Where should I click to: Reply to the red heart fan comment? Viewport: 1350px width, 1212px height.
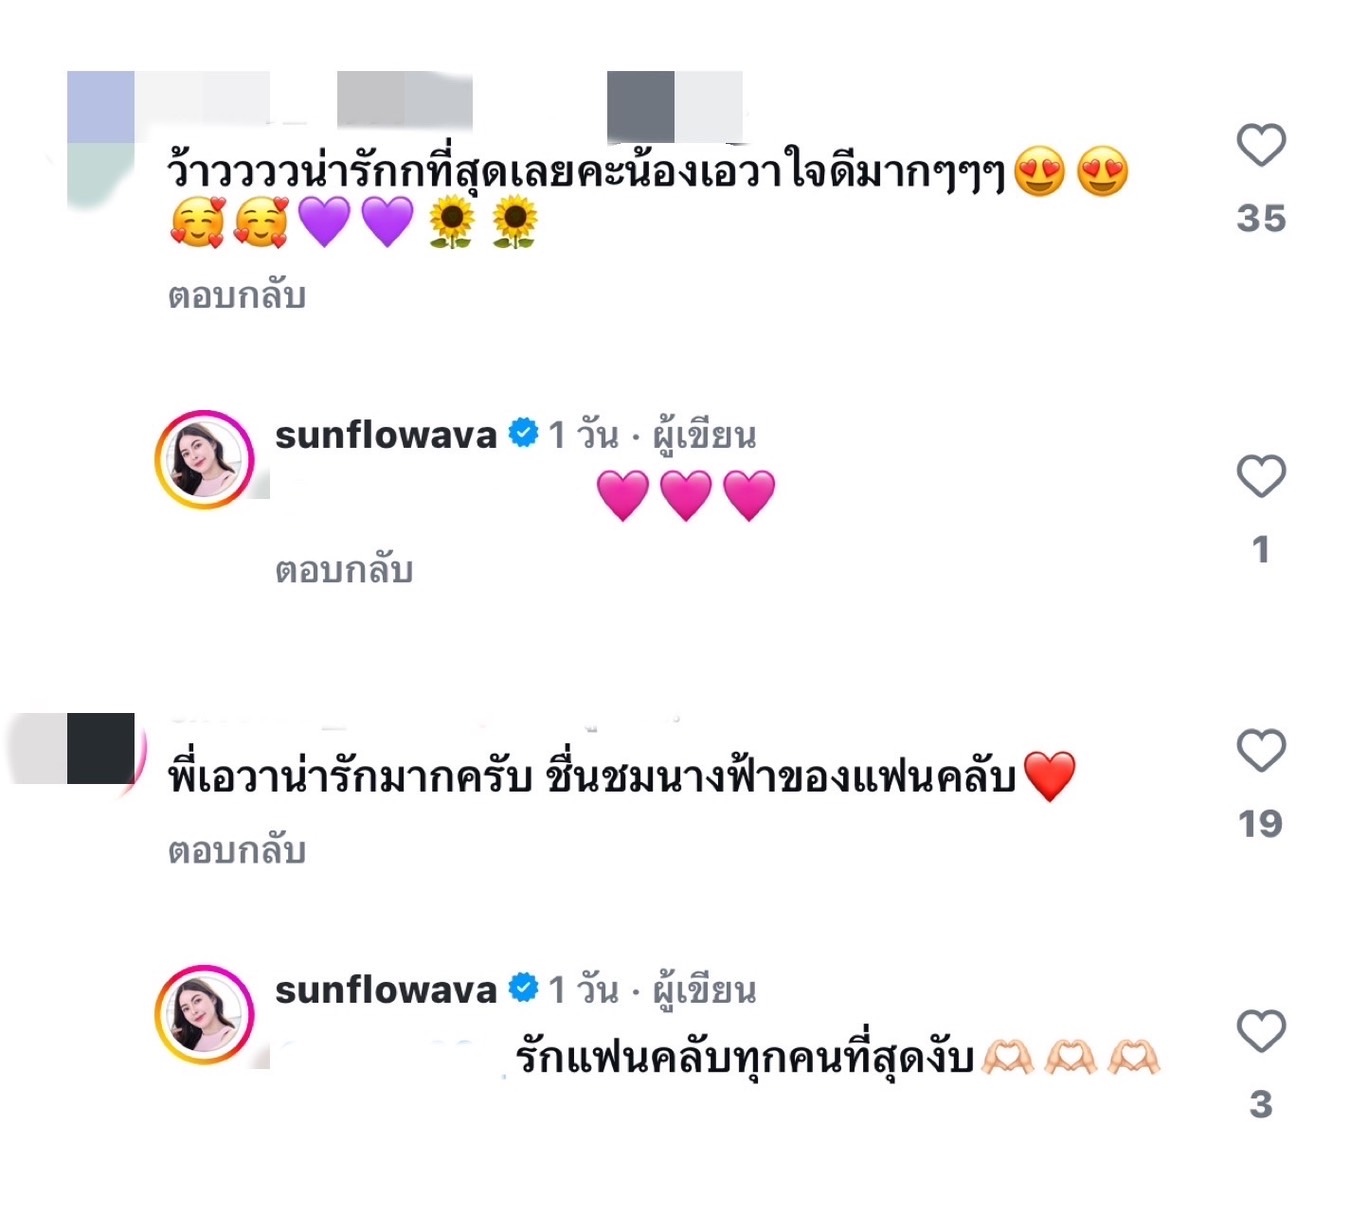[x=237, y=851]
